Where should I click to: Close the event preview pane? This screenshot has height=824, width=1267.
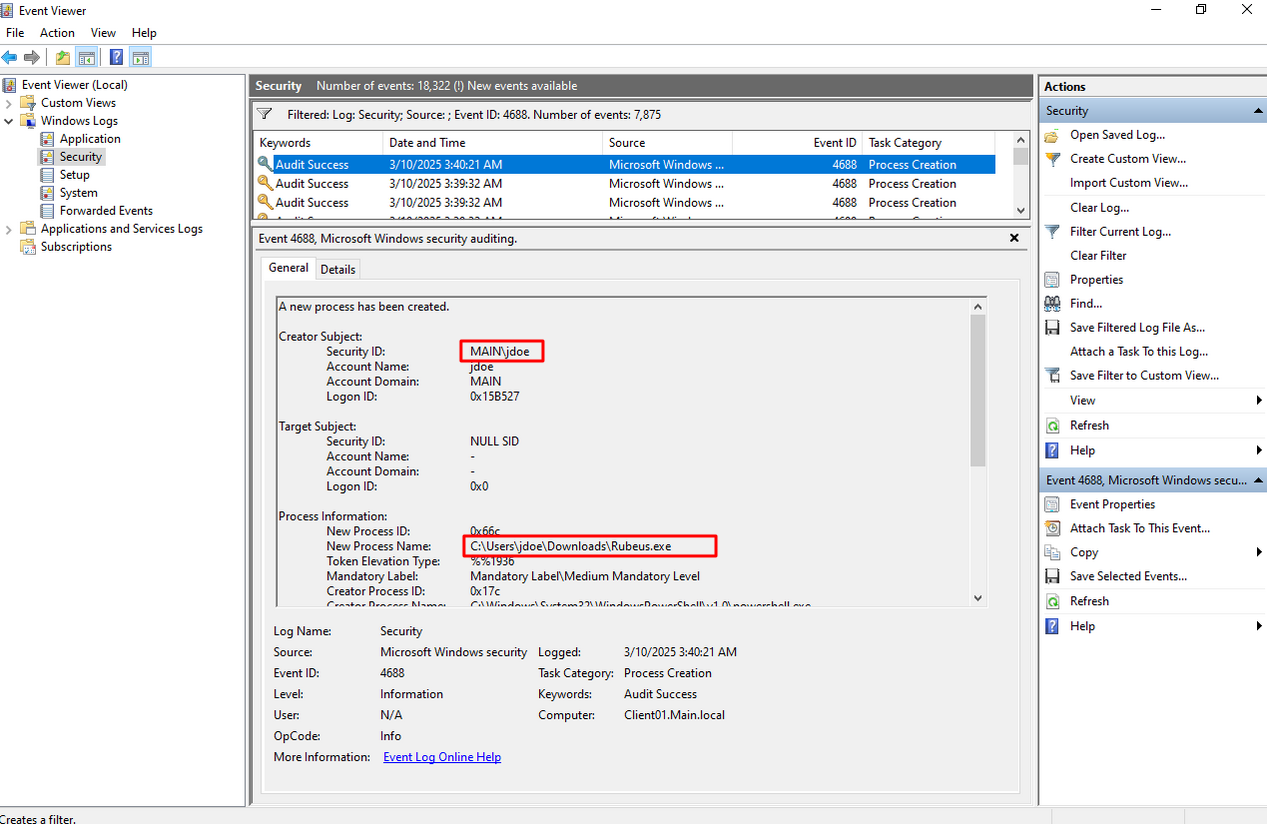pyautogui.click(x=1014, y=239)
